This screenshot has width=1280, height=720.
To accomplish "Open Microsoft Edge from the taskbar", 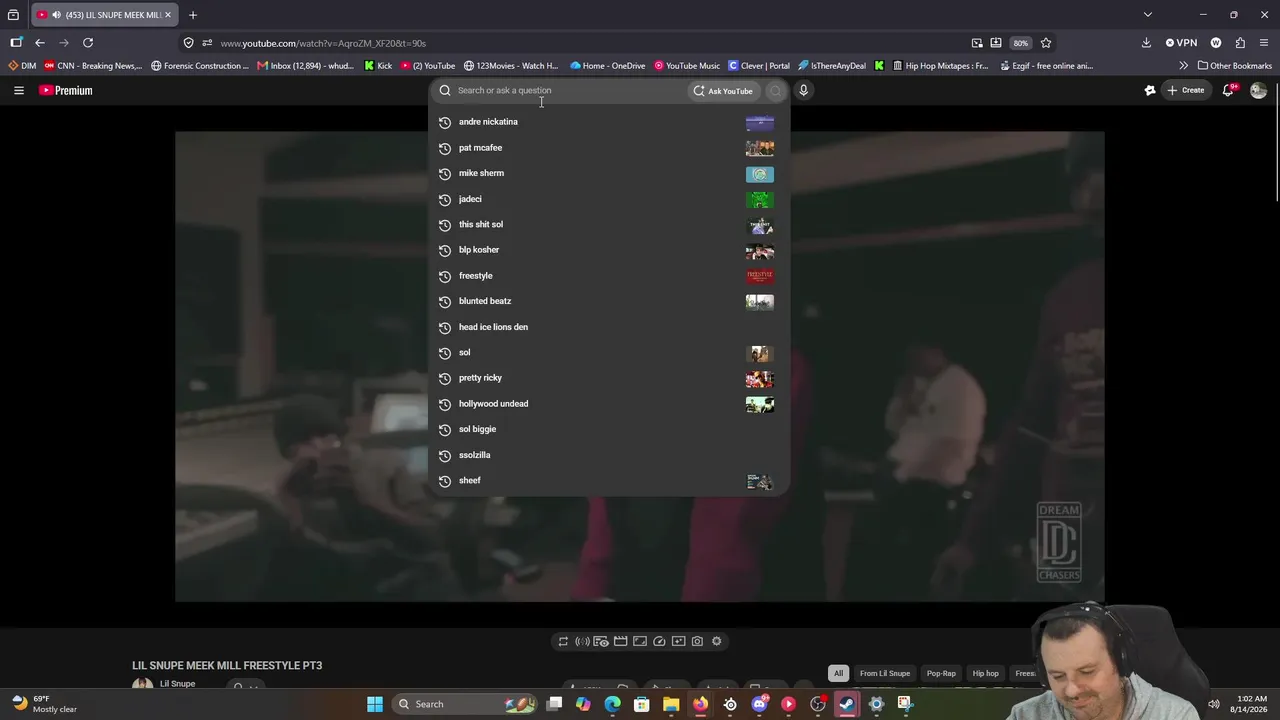I will 613,704.
